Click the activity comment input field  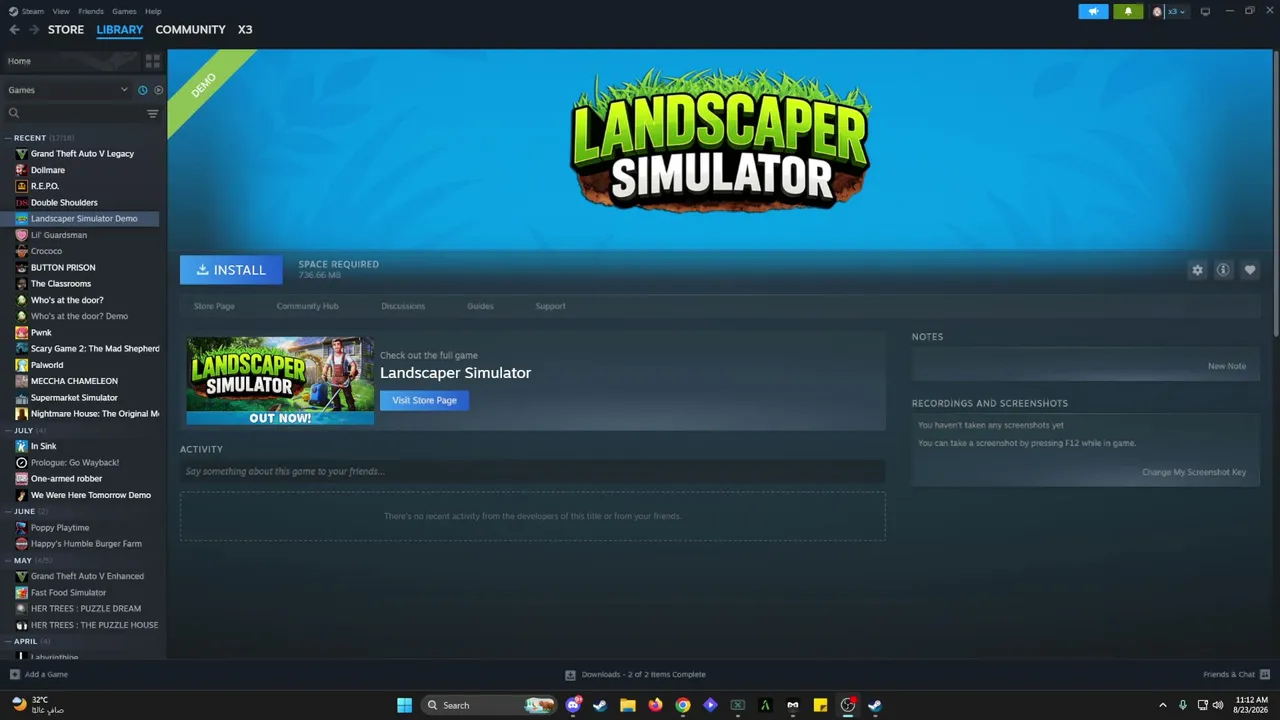click(532, 471)
